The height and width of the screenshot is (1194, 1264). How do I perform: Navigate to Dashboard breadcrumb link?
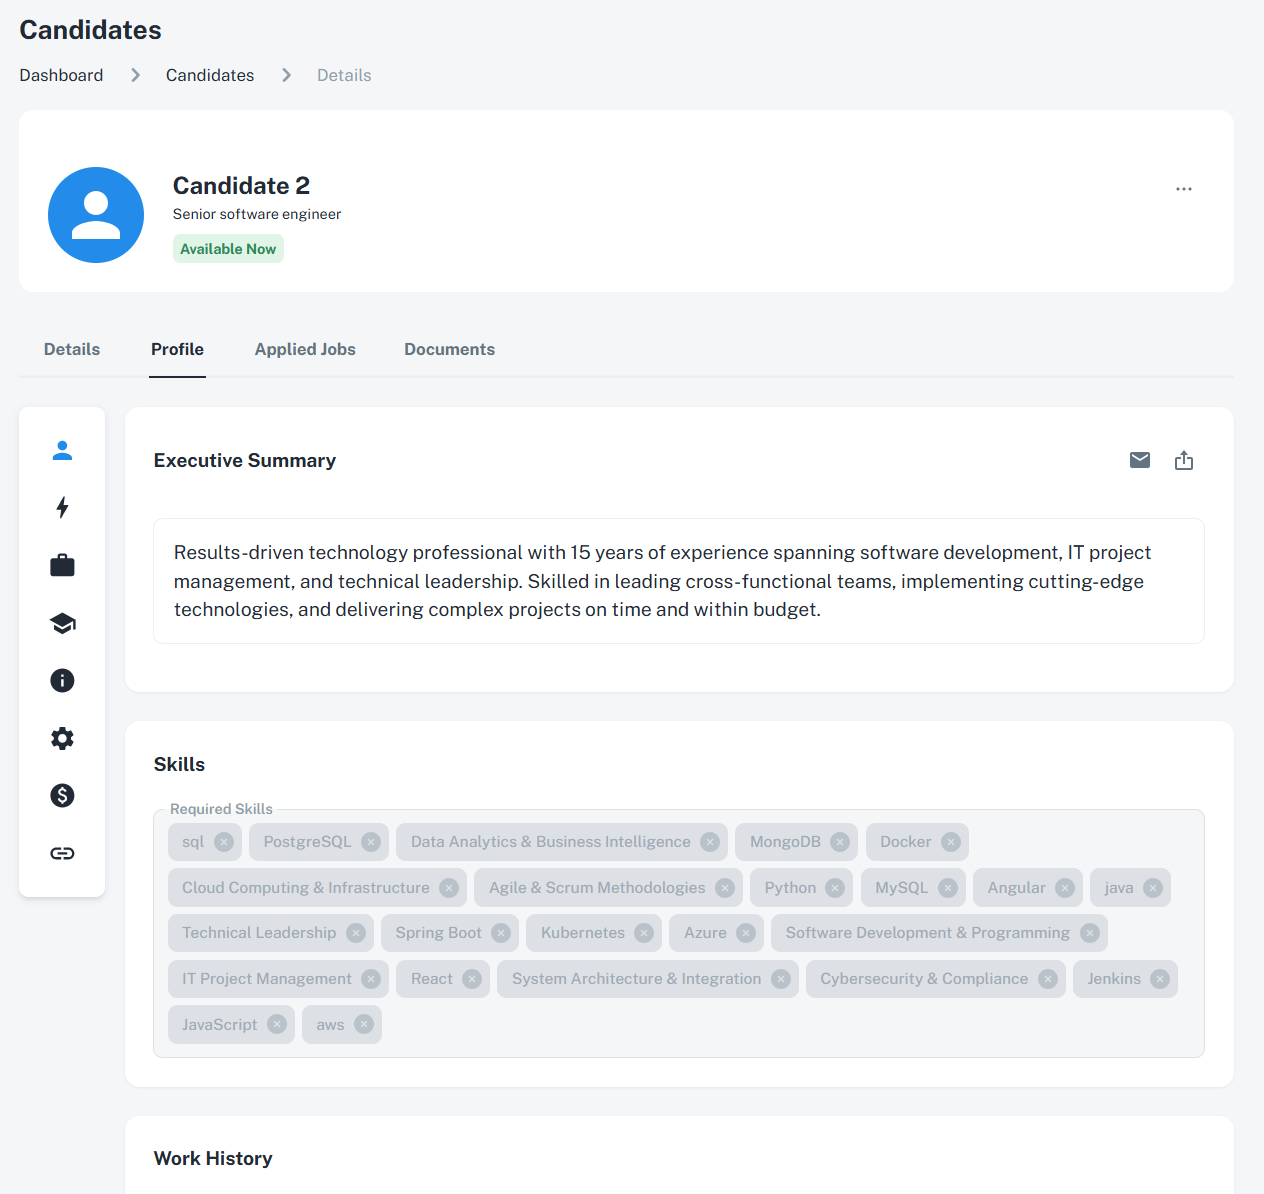pos(61,75)
